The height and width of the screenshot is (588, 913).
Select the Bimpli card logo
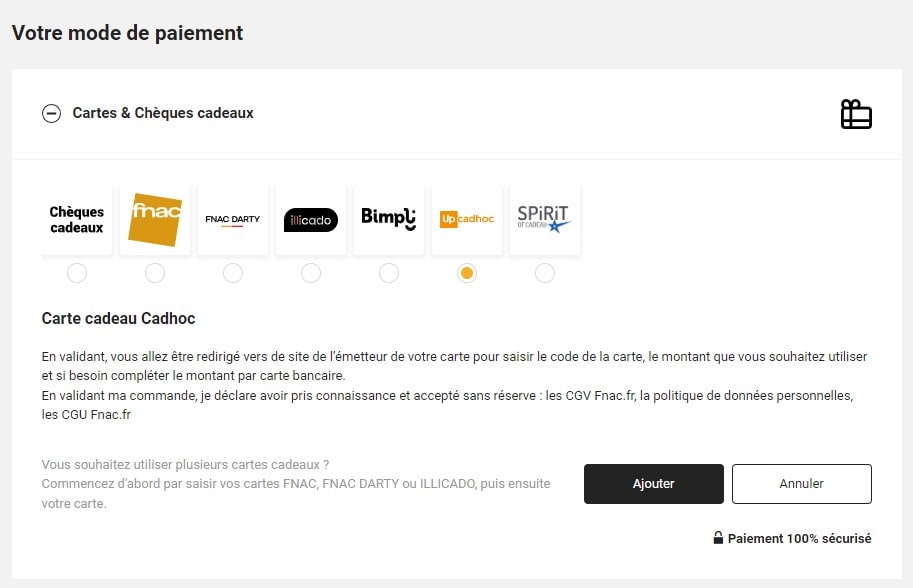[x=389, y=220]
